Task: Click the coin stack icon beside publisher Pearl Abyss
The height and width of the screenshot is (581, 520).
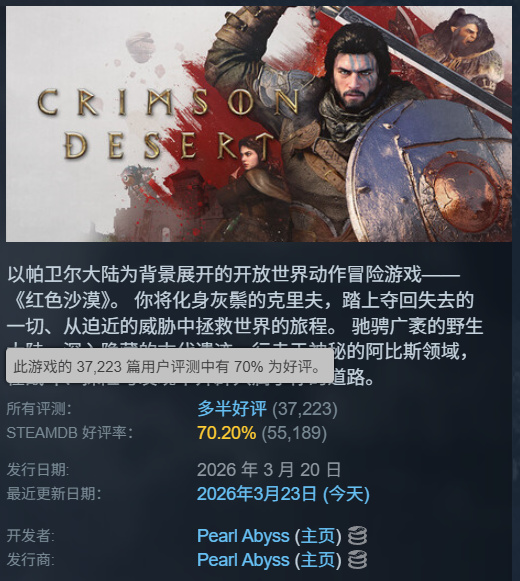Action: click(357, 560)
